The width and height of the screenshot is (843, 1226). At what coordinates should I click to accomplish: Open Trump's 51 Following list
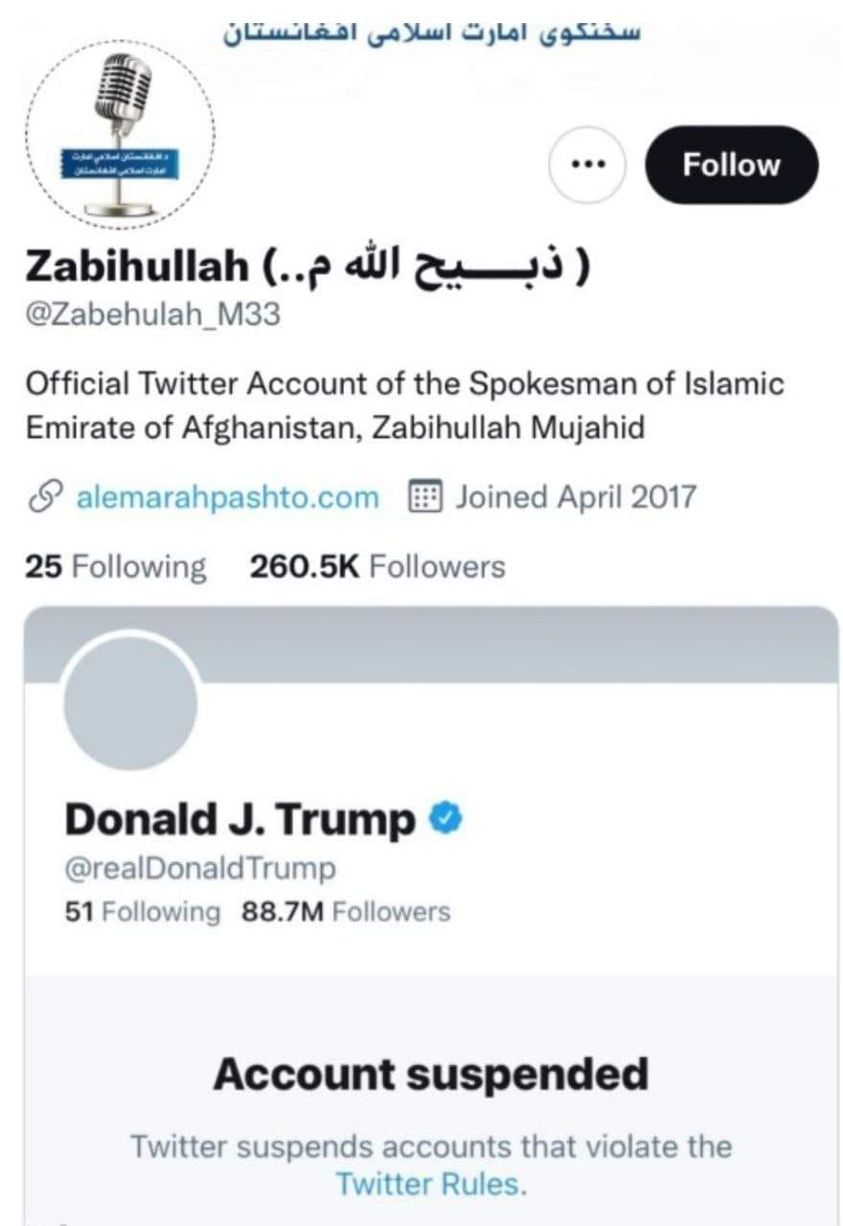click(x=141, y=912)
